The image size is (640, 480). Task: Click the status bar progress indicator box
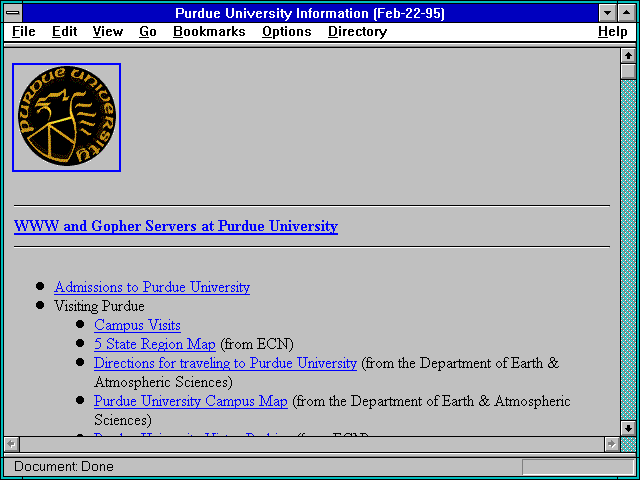click(578, 467)
